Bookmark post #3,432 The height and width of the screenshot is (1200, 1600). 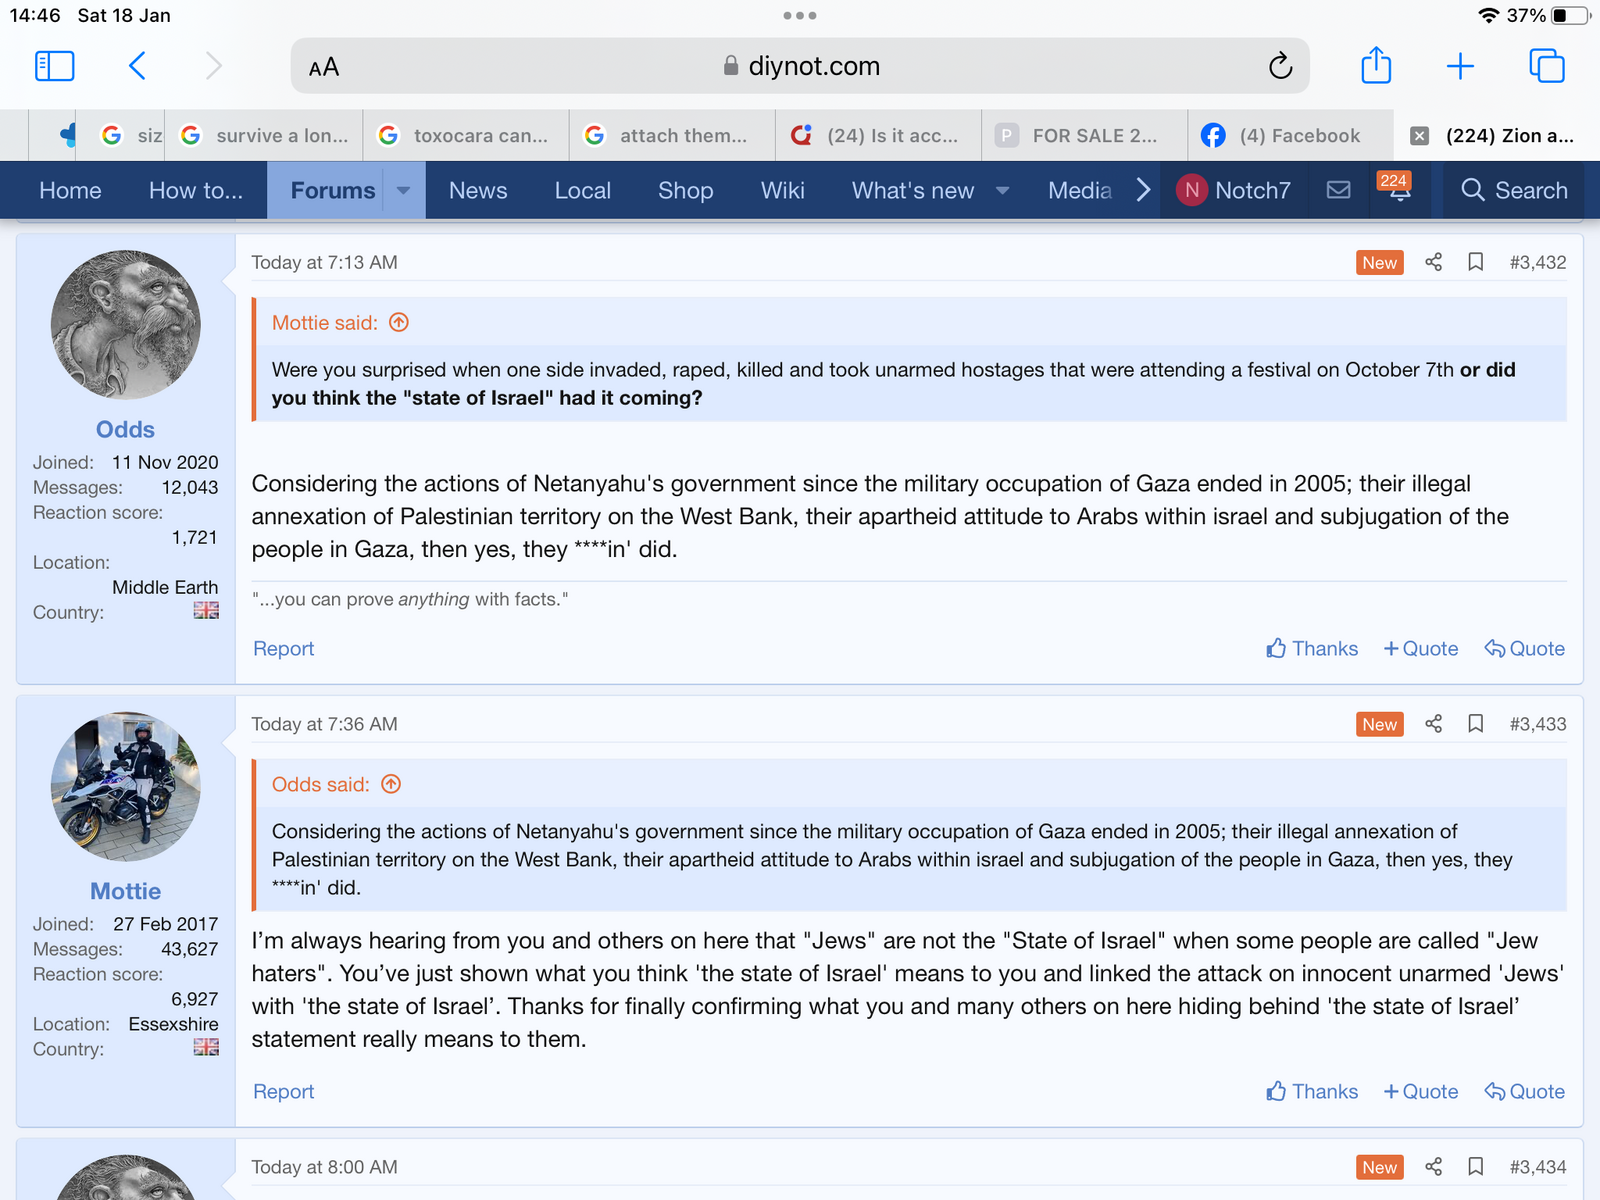click(1475, 262)
